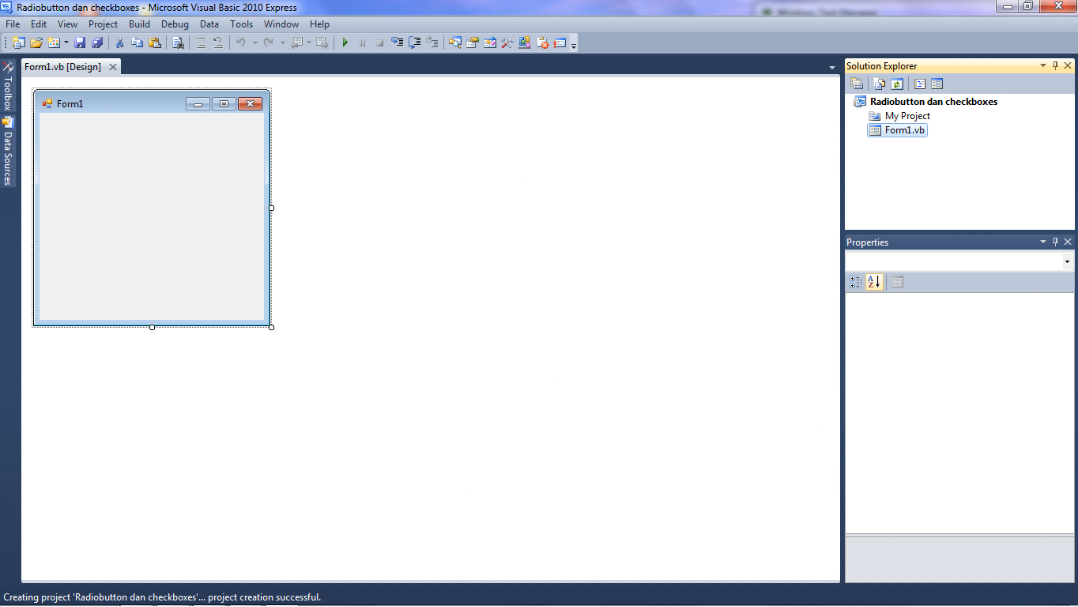This screenshot has height=607, width=1078.
Task: Click Show All Files in Solution Explorer
Action: 879,84
